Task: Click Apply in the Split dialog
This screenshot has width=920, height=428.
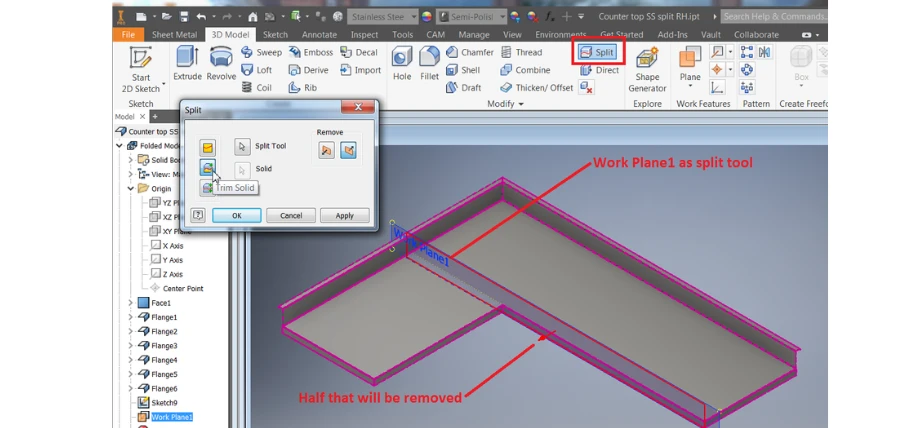Action: pyautogui.click(x=344, y=215)
